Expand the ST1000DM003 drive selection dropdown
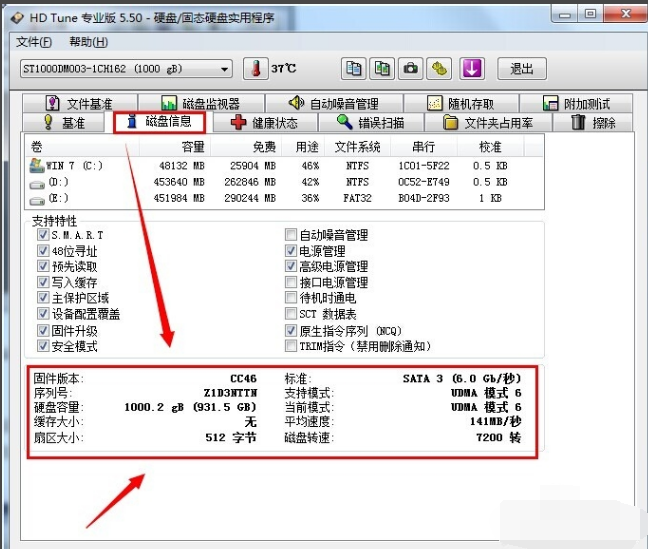648x549 pixels. pyautogui.click(x=223, y=69)
